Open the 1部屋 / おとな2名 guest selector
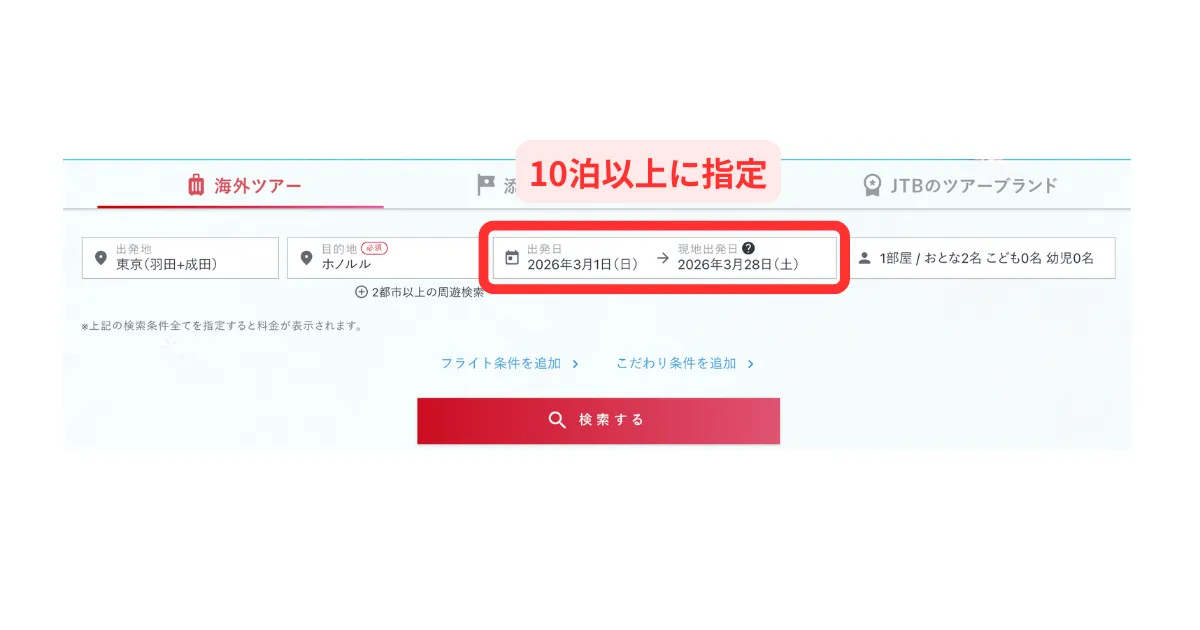The image size is (1200, 630). (x=982, y=258)
